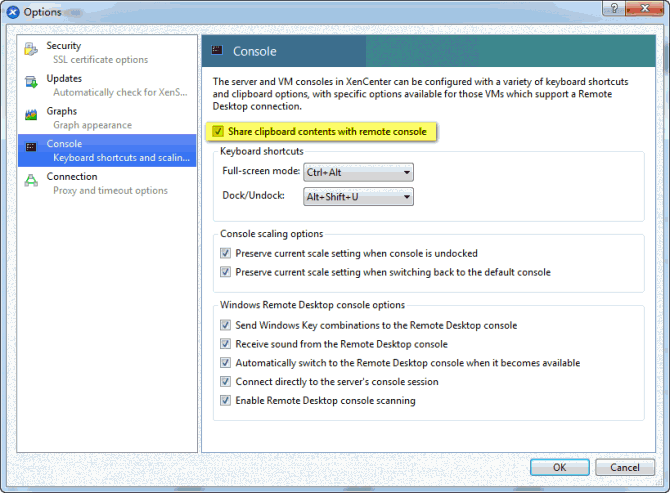Open Connection proxy and timeout options
The width and height of the screenshot is (670, 493).
107,183
